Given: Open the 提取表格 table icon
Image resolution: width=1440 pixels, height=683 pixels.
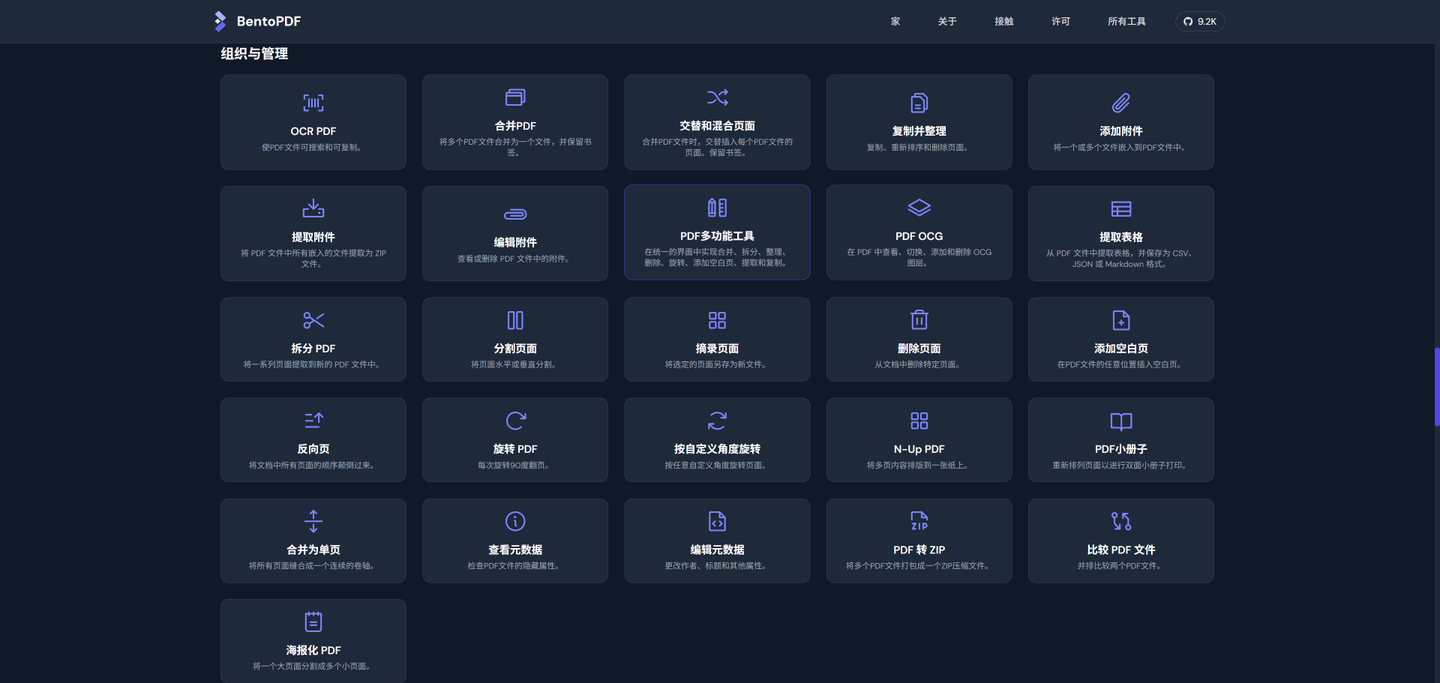Looking at the screenshot, I should (x=1121, y=207).
